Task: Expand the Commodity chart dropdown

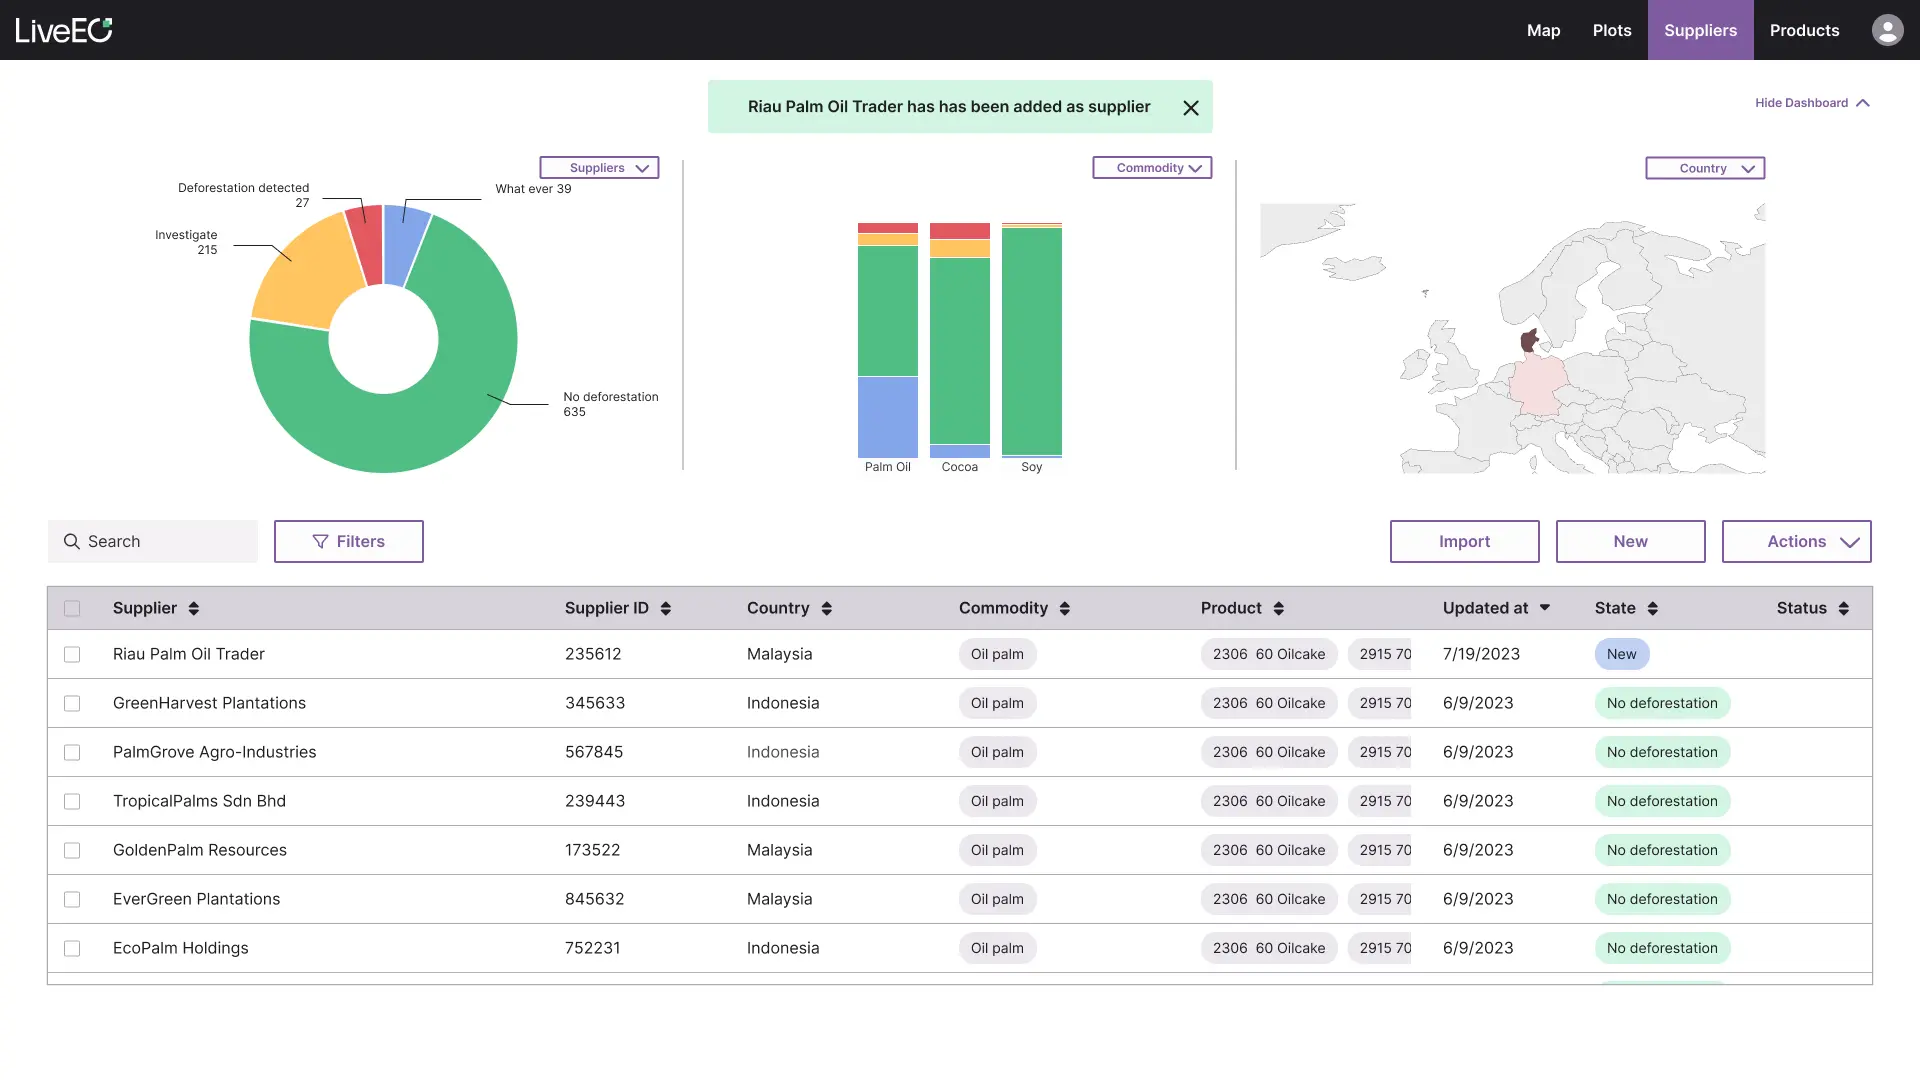Action: tap(1152, 168)
